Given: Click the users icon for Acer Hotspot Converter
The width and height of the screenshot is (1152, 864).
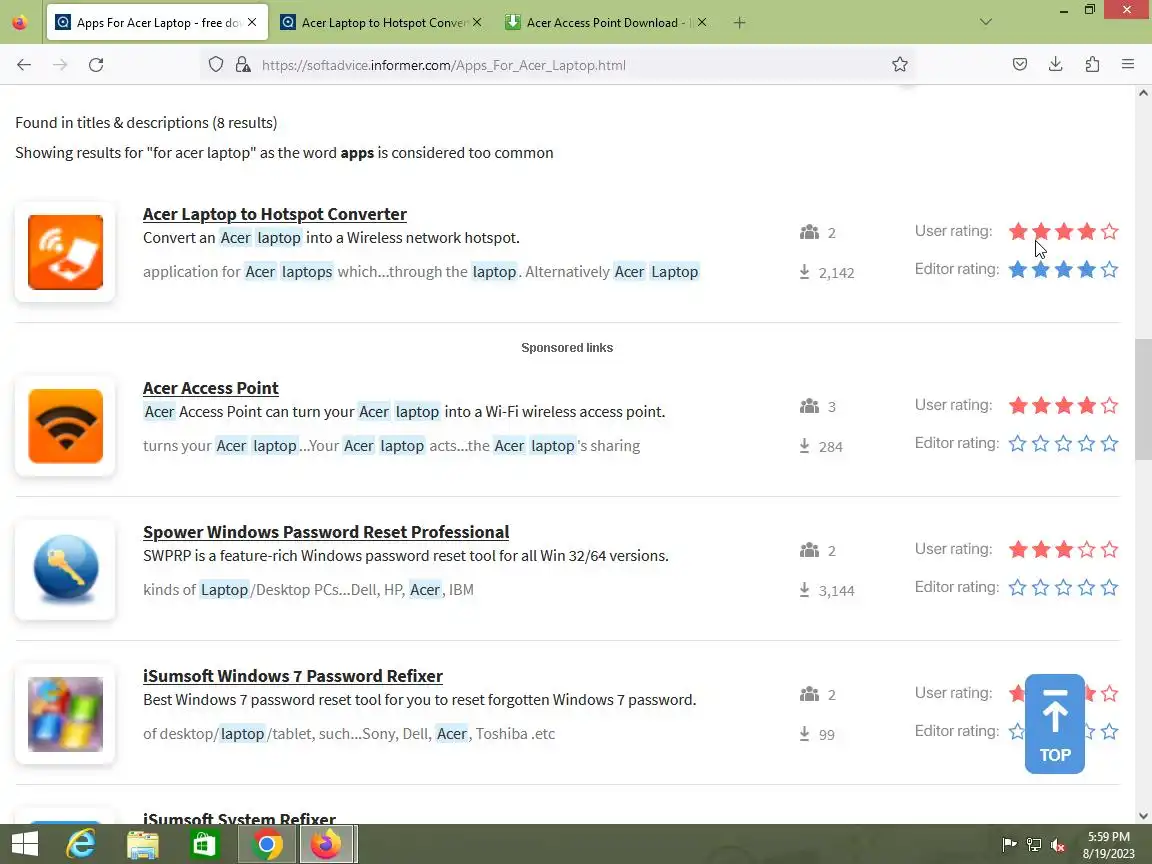Looking at the screenshot, I should (x=809, y=232).
